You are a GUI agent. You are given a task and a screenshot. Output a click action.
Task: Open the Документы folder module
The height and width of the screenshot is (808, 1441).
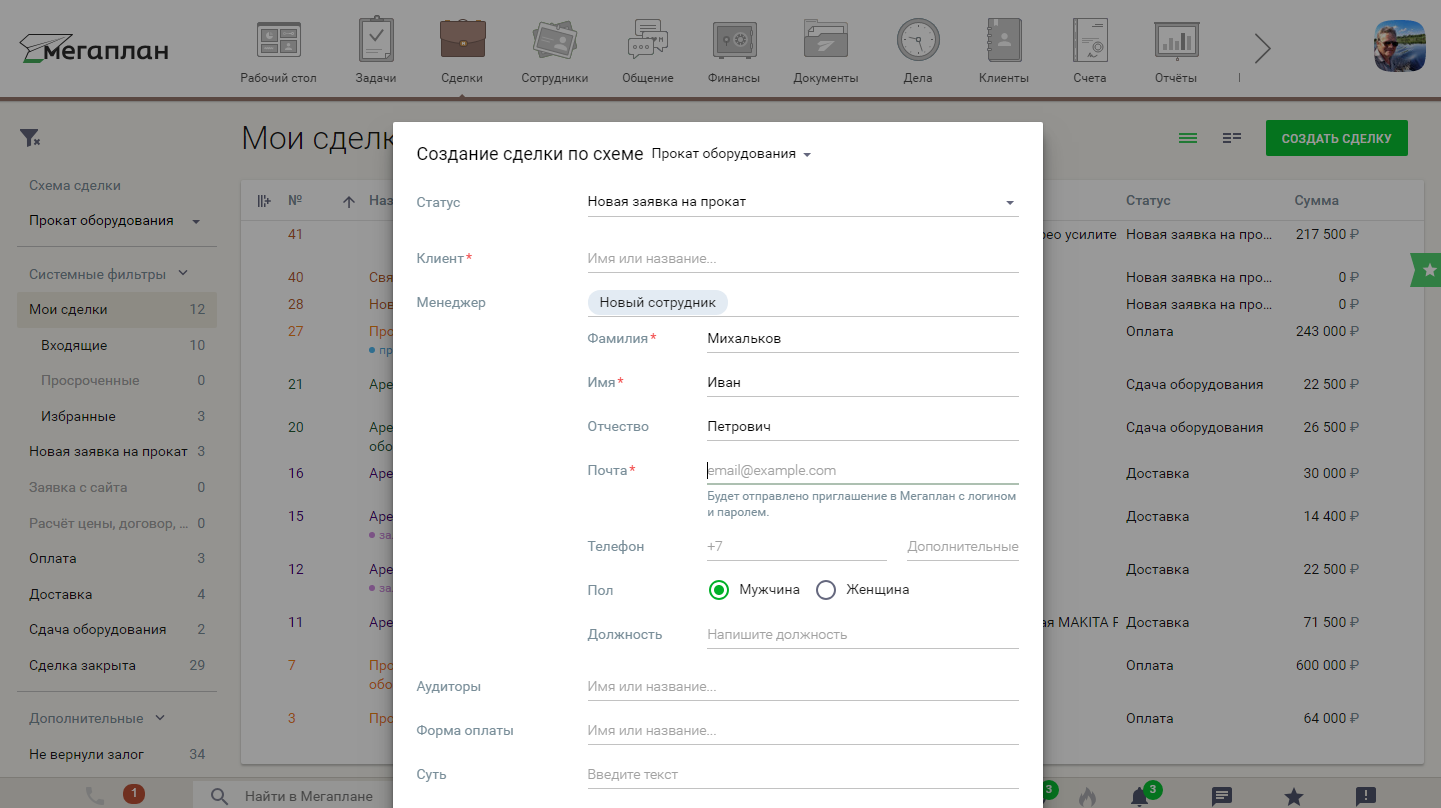tap(826, 51)
